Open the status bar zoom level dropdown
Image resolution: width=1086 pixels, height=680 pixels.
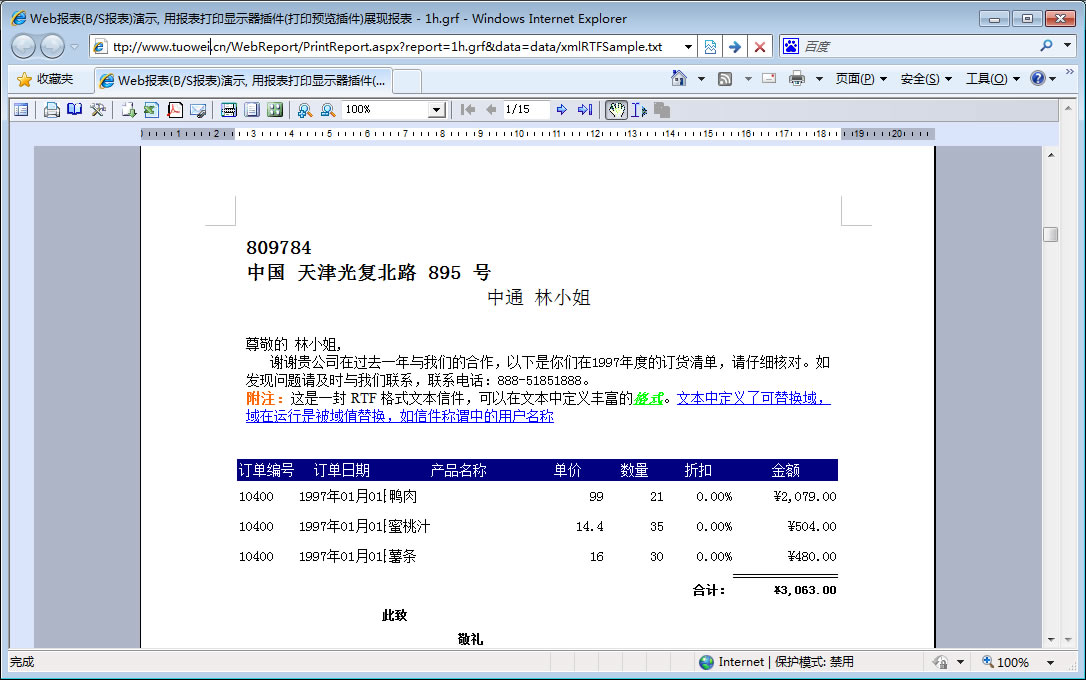click(x=1050, y=662)
